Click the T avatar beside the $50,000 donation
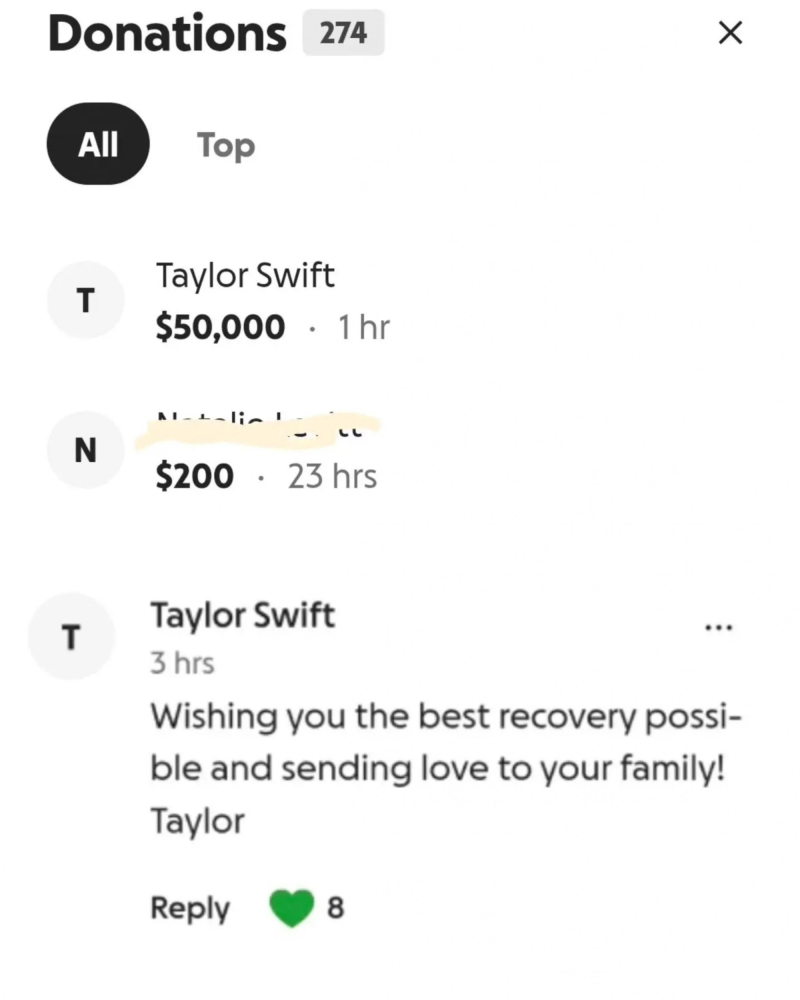Viewport: 800px width, 1000px height. (85, 300)
